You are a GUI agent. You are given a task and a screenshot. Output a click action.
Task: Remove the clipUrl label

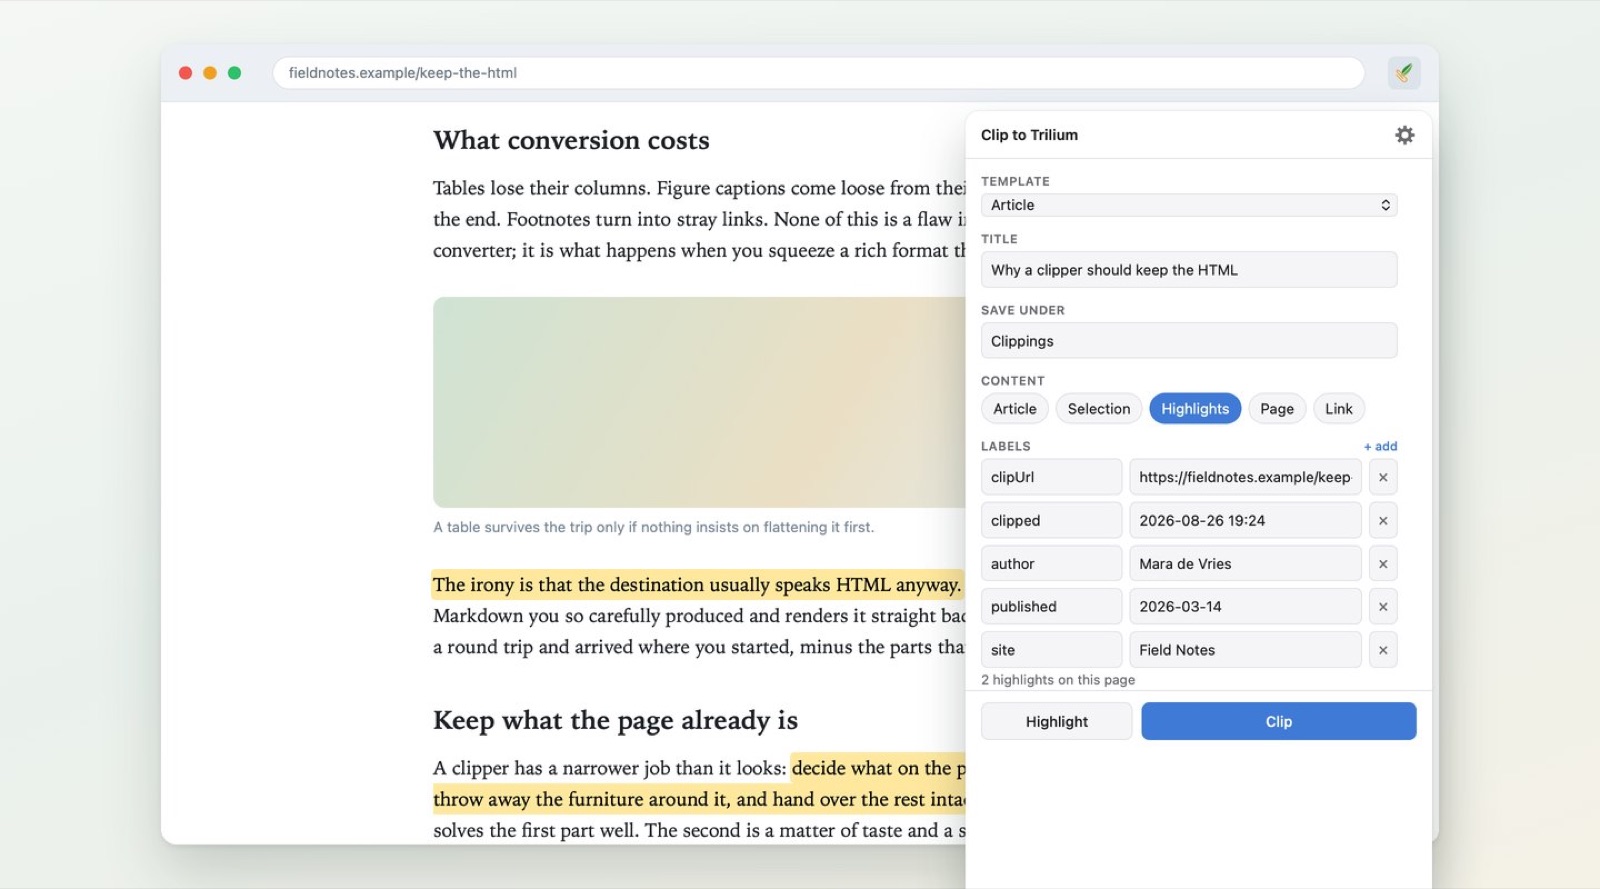(x=1383, y=477)
